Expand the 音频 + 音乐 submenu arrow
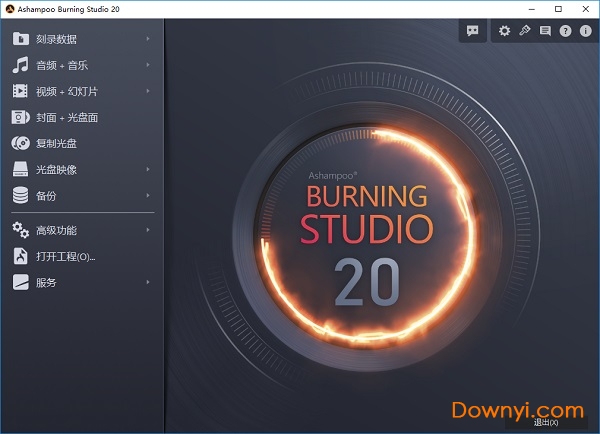This screenshot has width=600, height=434. (x=148, y=65)
